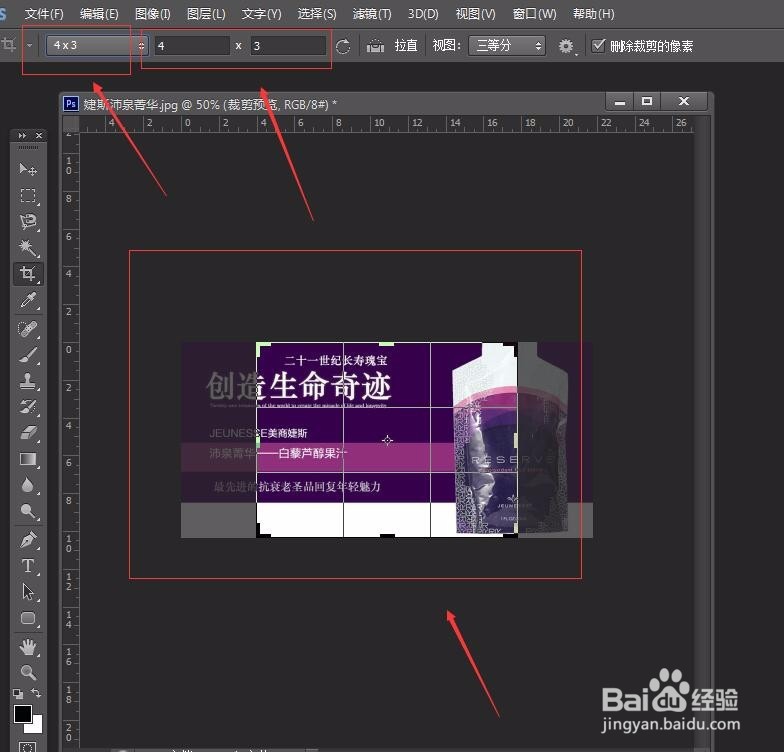
Task: Select the Clone Stamp tool
Action: click(28, 381)
